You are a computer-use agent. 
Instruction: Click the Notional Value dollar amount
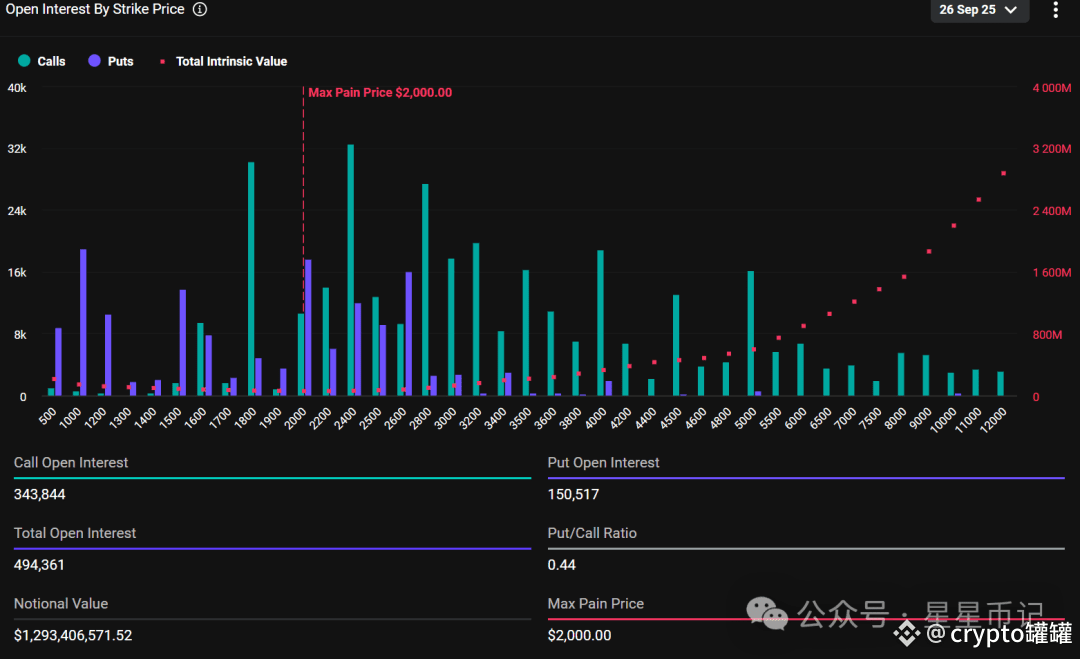click(x=73, y=635)
